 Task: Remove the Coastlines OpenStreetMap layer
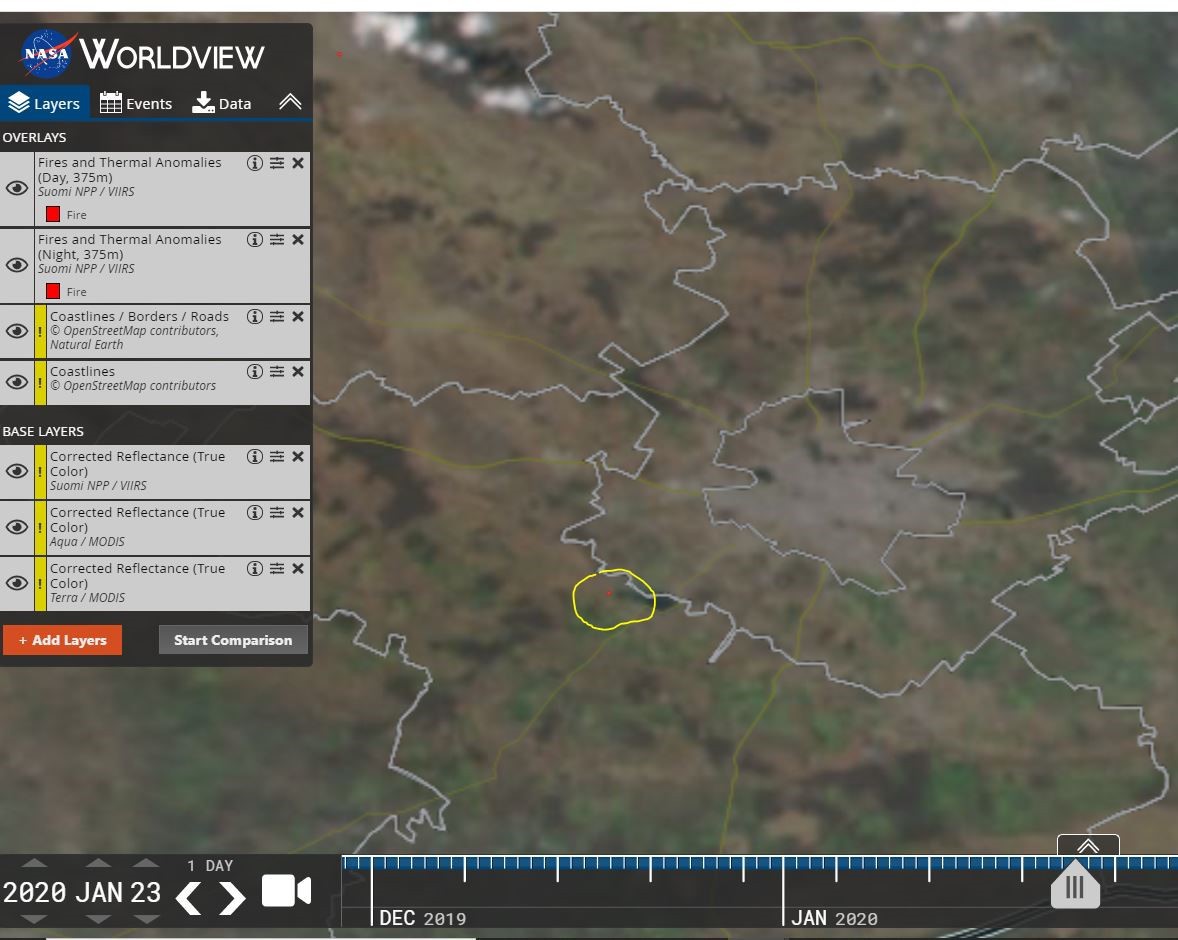click(298, 371)
